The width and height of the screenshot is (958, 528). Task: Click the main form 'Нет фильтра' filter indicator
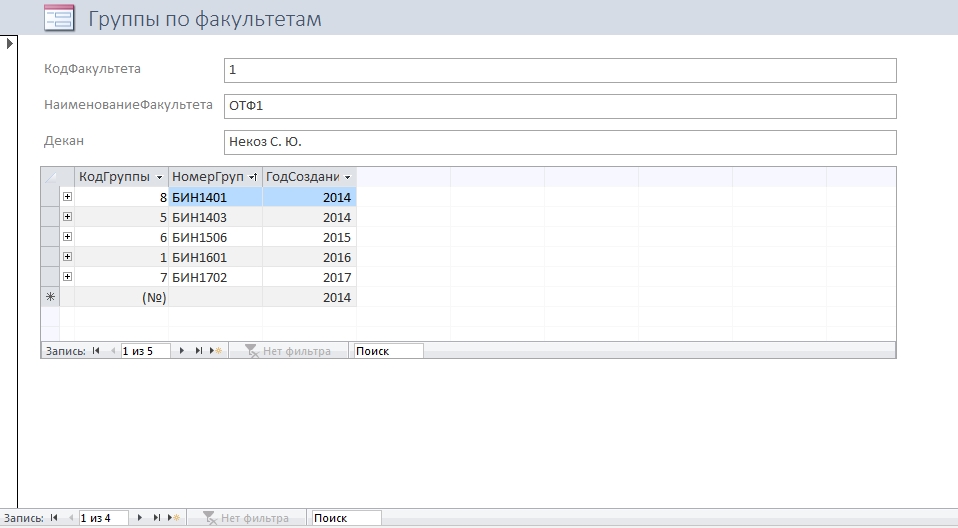pos(246,518)
